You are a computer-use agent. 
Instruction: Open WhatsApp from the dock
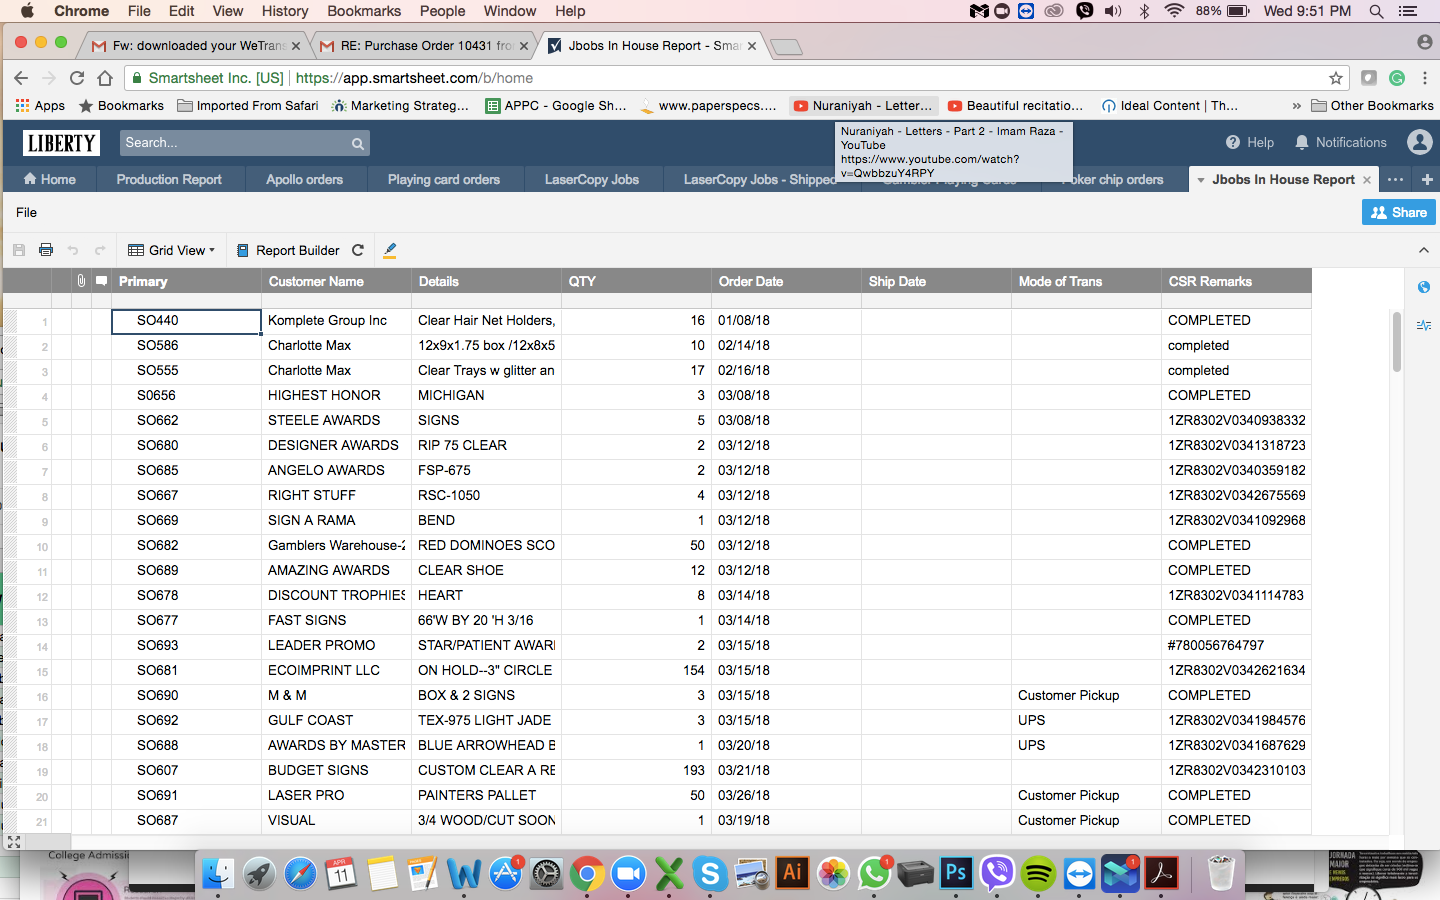tap(874, 873)
